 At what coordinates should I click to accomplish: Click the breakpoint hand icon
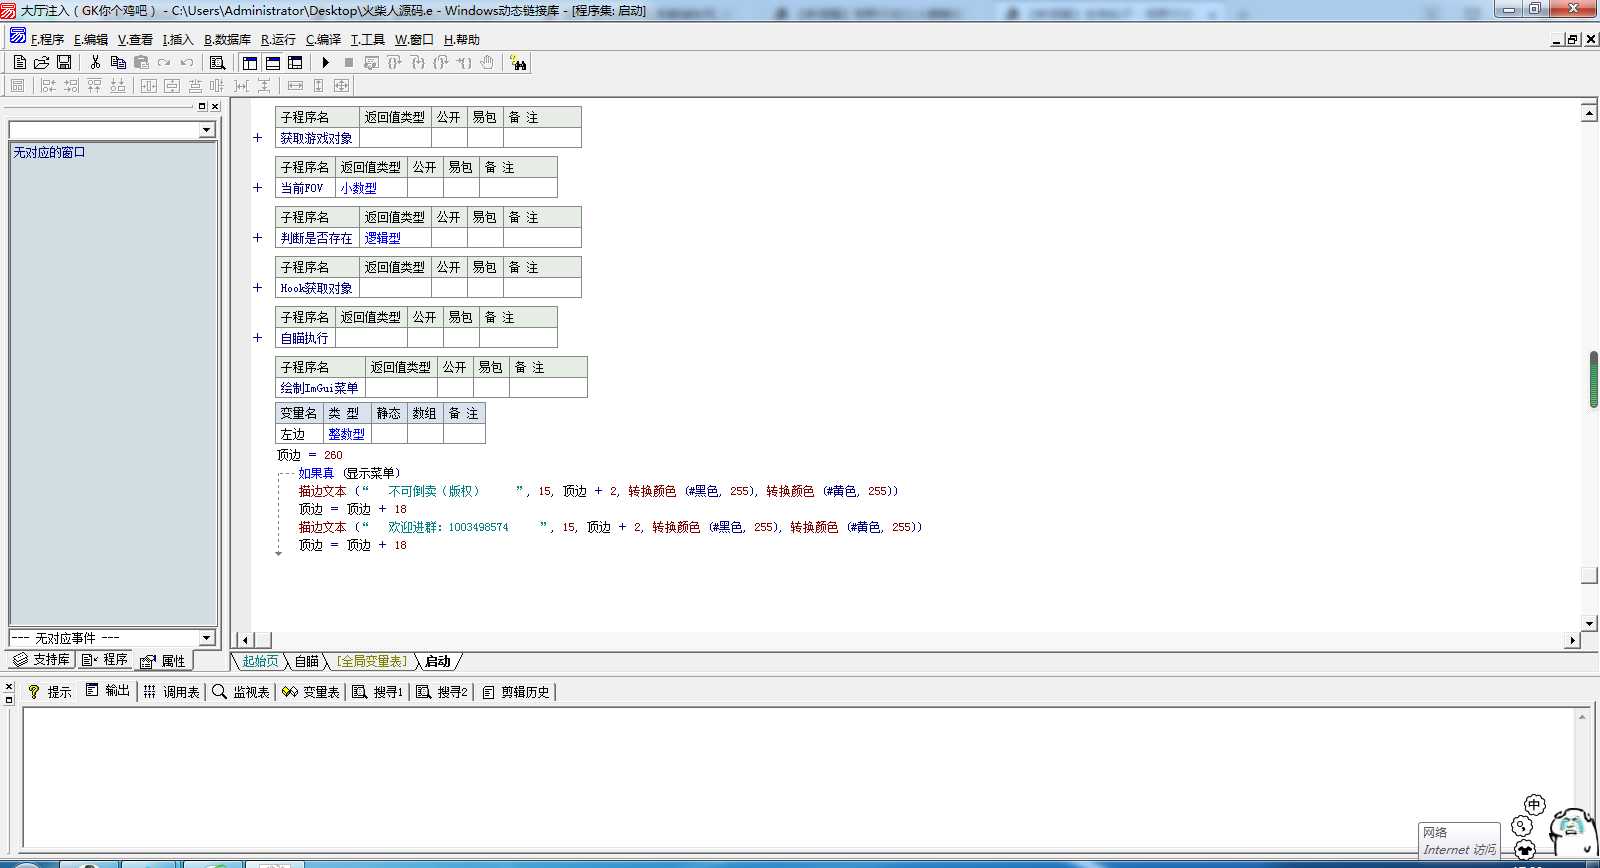(x=487, y=62)
